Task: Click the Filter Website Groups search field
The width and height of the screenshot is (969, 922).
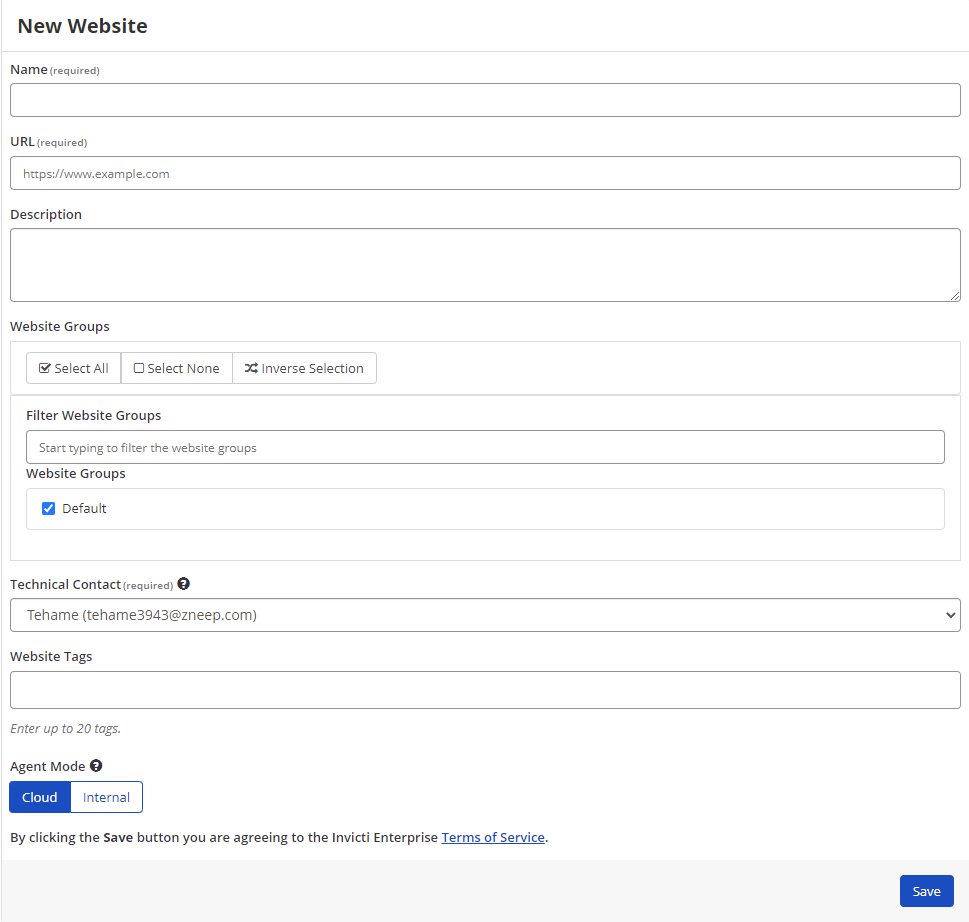Action: 485,447
